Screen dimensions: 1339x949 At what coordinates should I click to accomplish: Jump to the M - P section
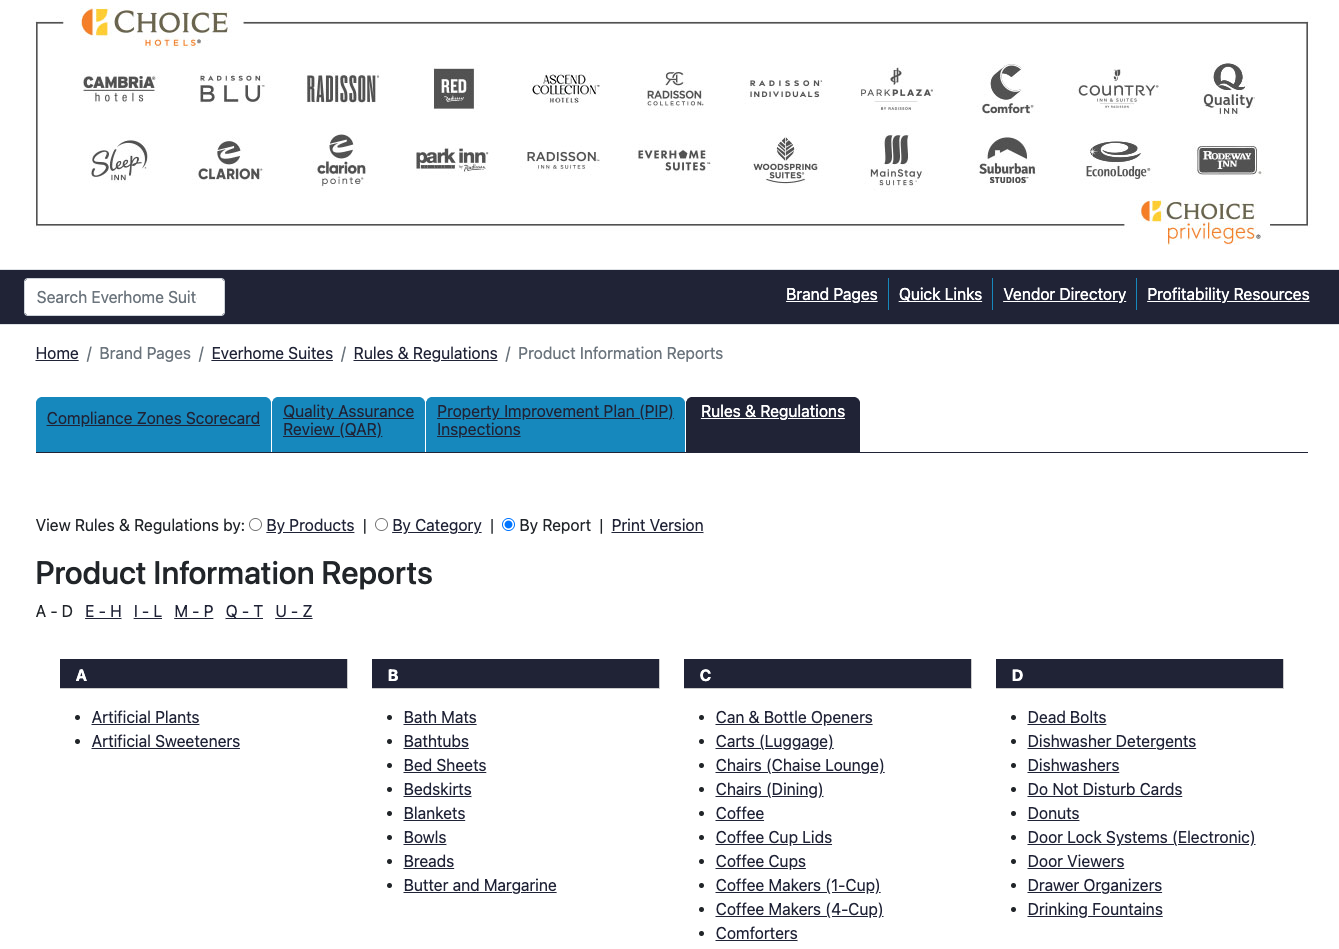click(194, 611)
